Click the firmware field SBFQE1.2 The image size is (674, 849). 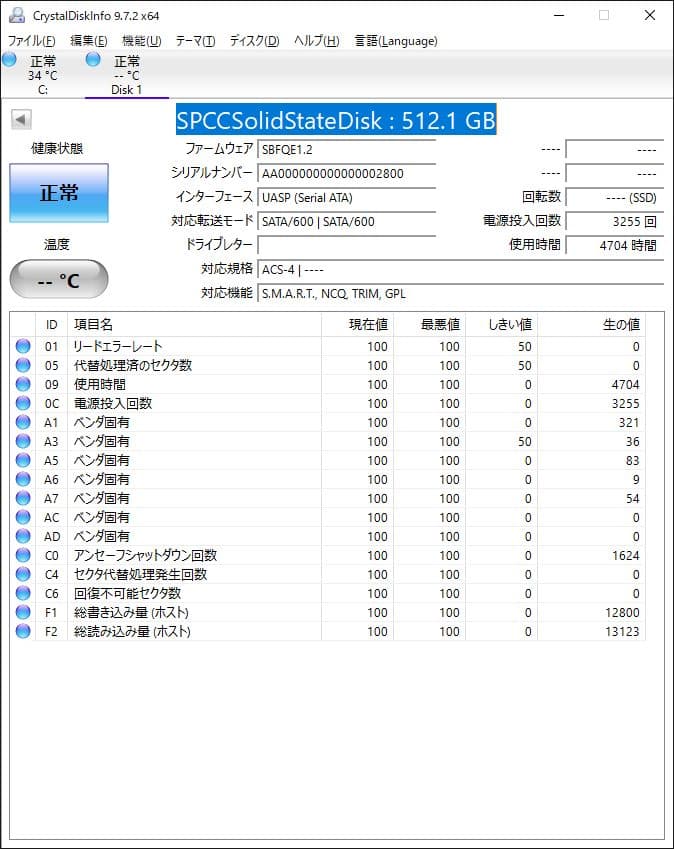346,149
